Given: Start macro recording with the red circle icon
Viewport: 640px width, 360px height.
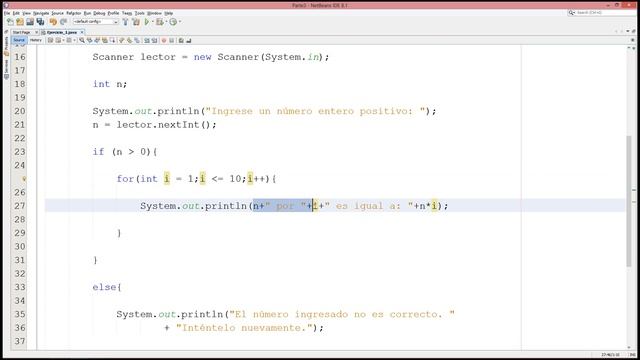Looking at the screenshot, I should tap(164, 40).
